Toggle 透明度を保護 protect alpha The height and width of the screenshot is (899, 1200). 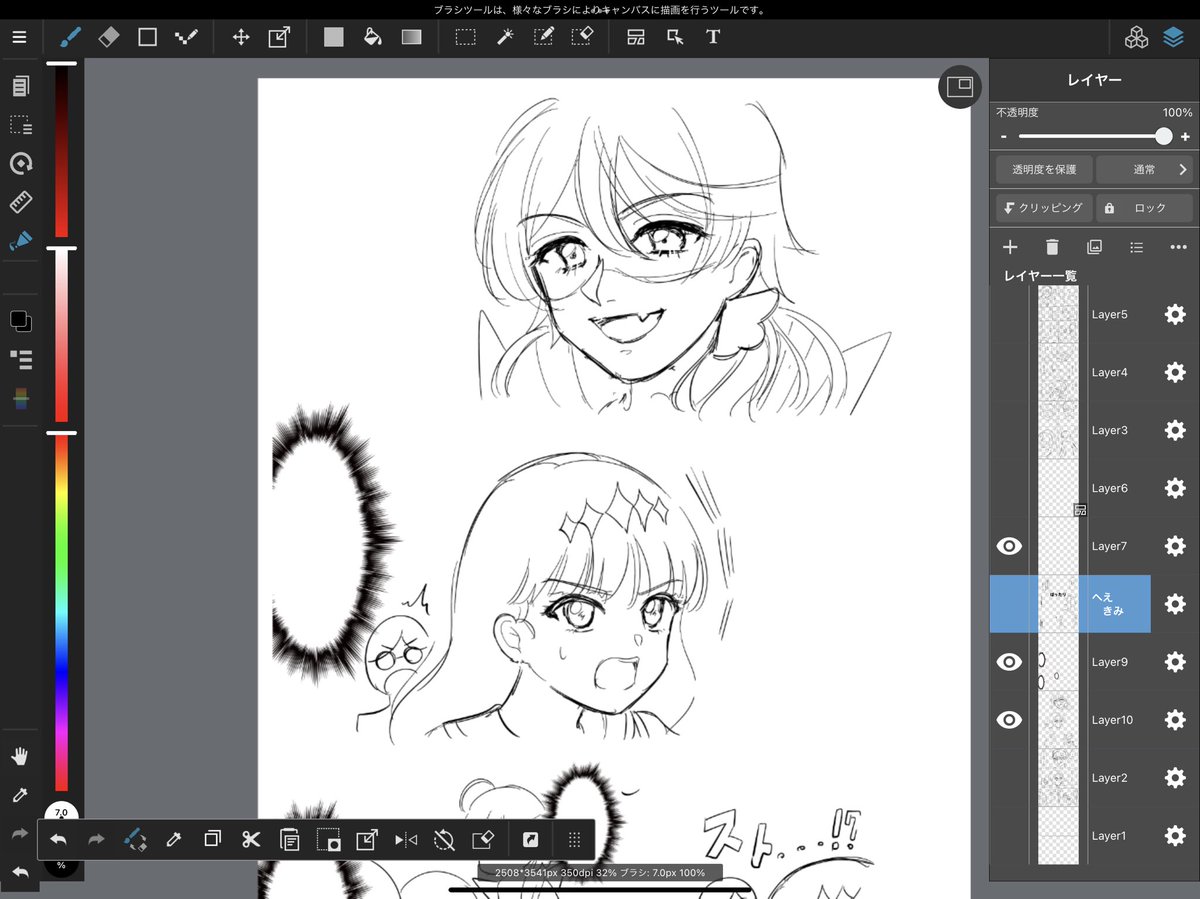(x=1043, y=170)
